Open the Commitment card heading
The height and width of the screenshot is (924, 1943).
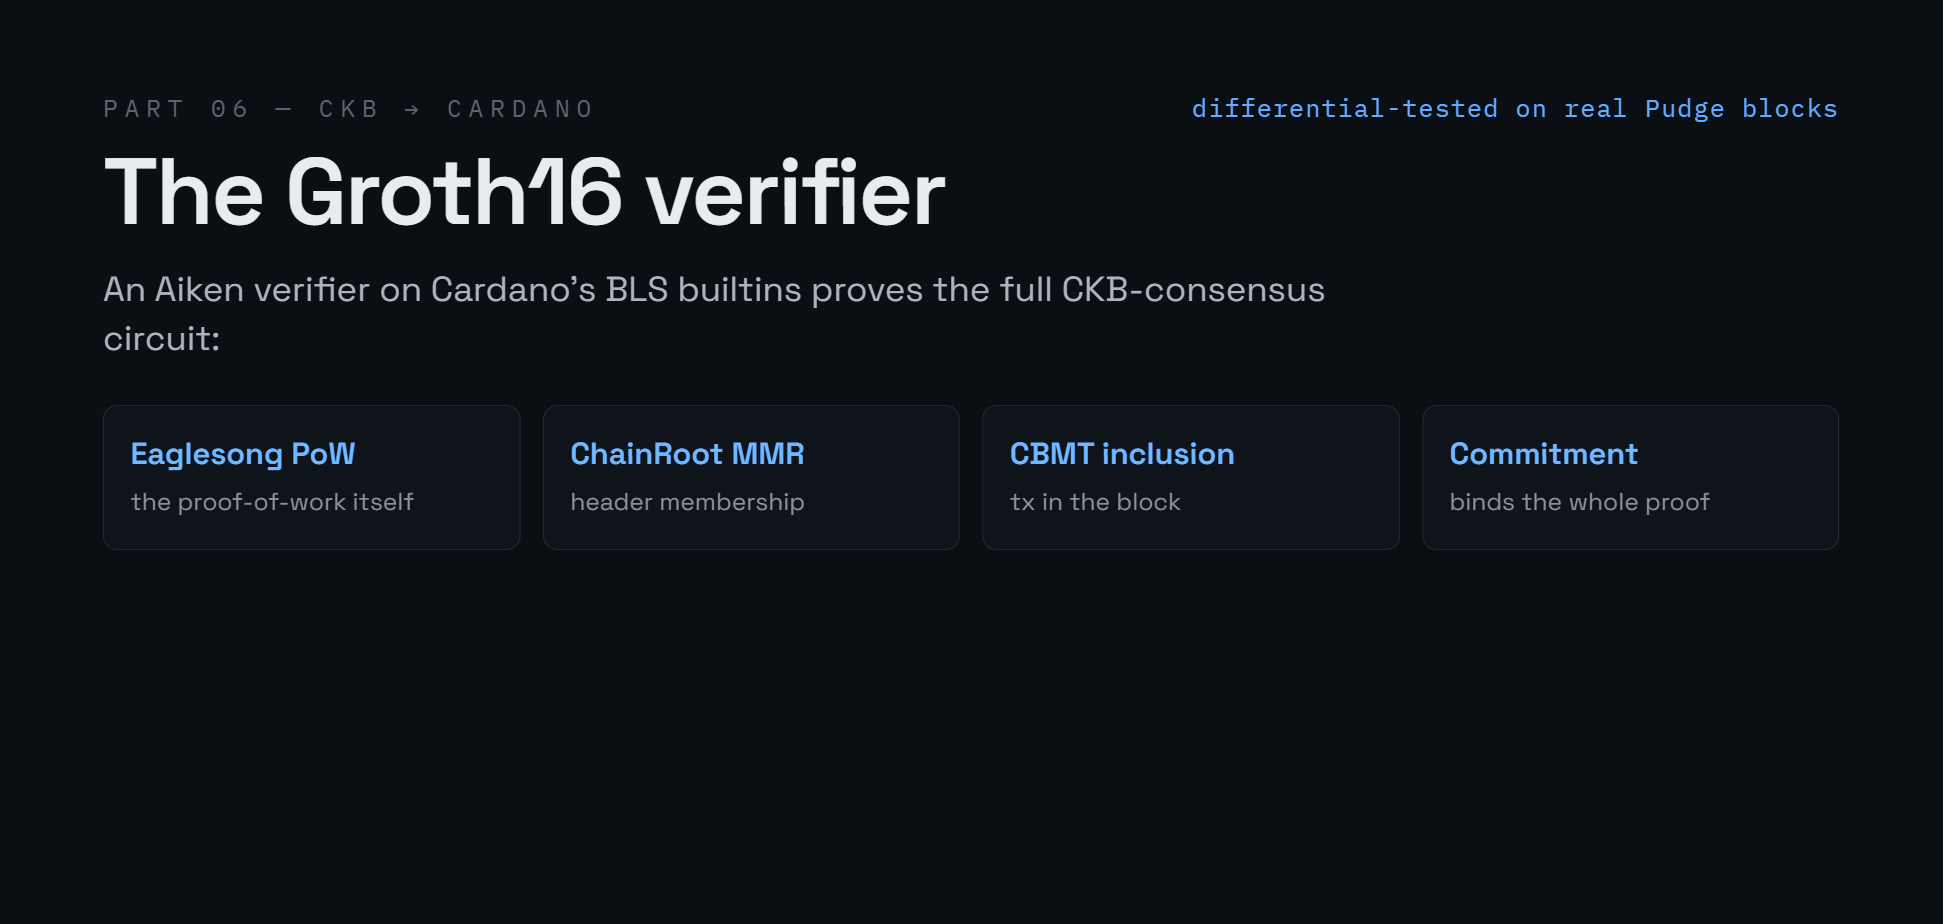point(1543,454)
